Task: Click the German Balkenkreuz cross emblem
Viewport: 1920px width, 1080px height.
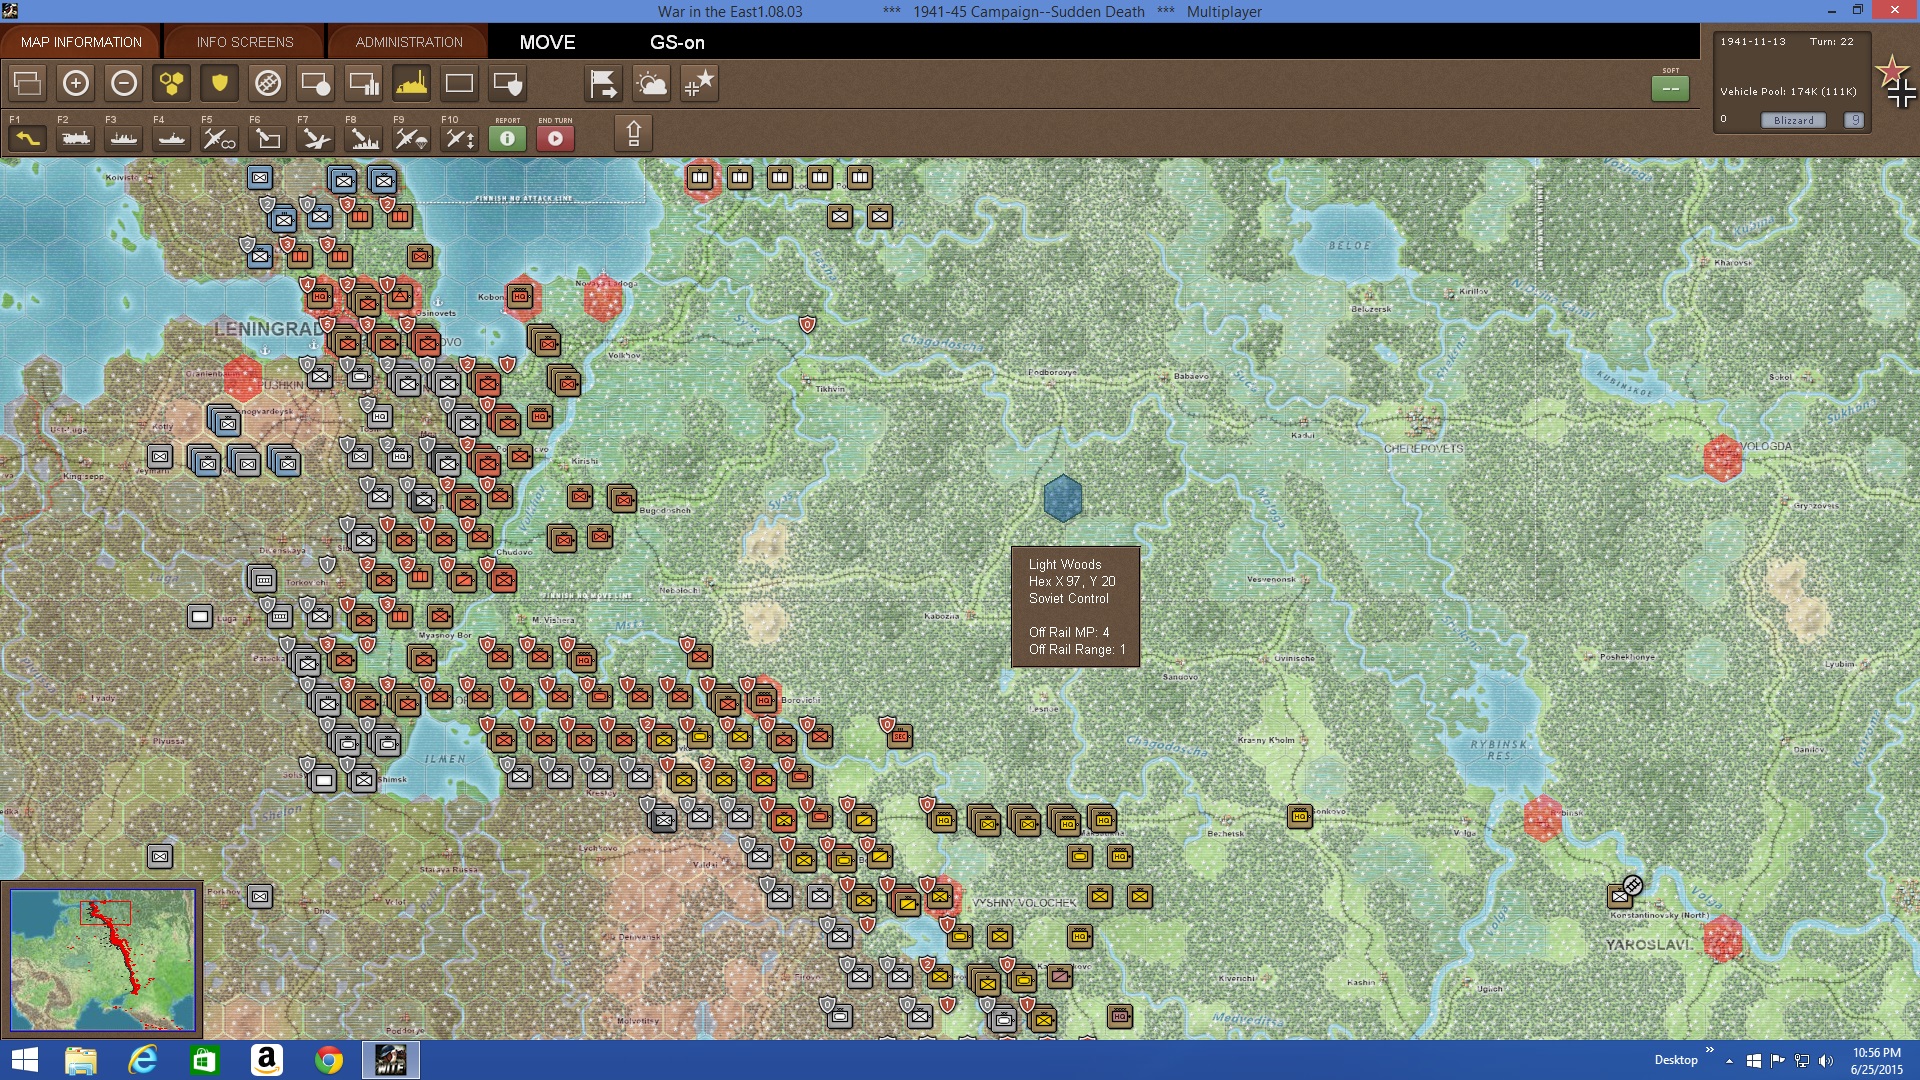Action: click(1901, 94)
